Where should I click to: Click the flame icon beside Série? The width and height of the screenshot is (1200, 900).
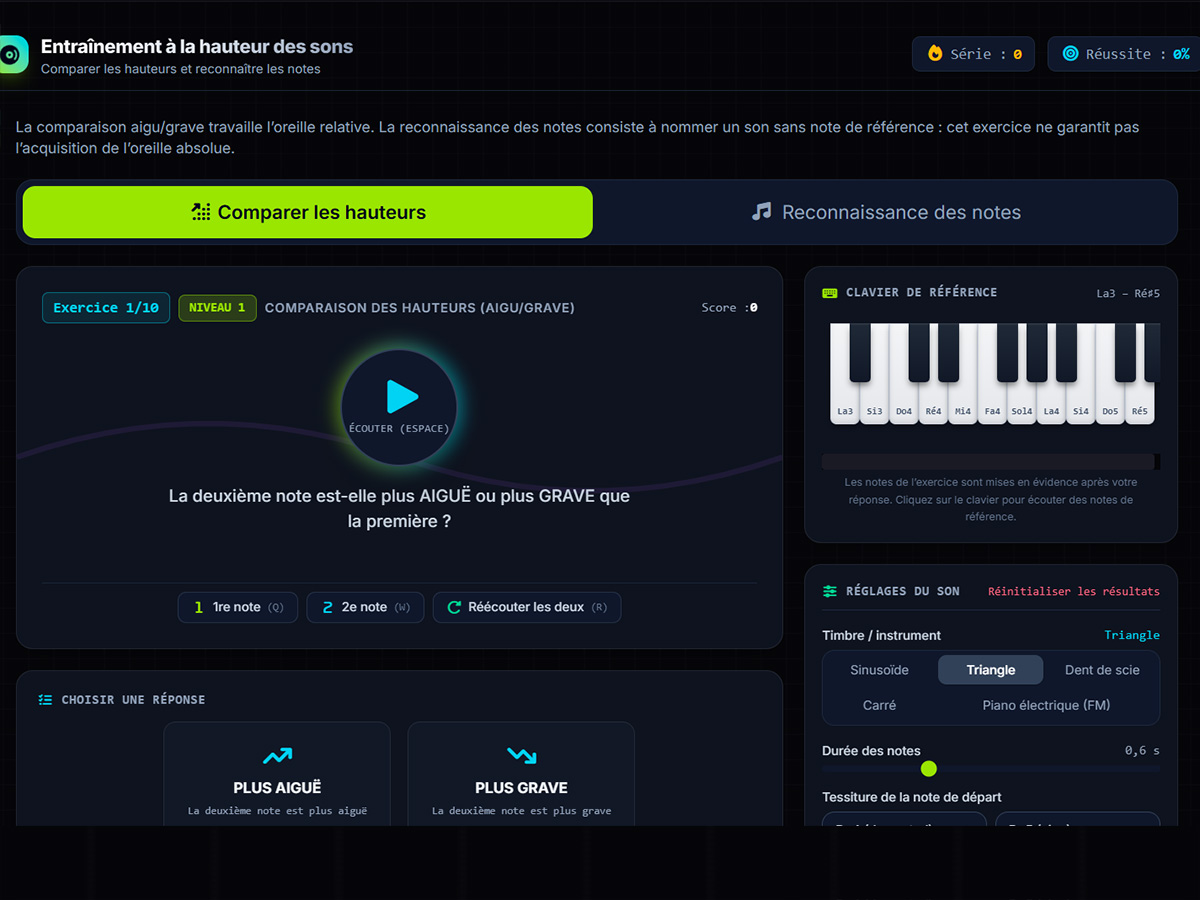pos(935,54)
